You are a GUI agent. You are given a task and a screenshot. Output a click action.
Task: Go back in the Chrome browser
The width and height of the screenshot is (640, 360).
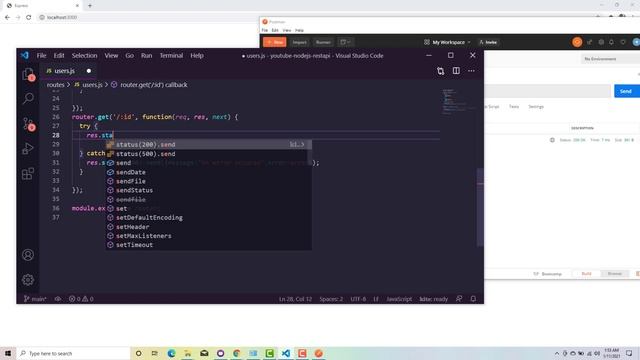(x=7, y=17)
